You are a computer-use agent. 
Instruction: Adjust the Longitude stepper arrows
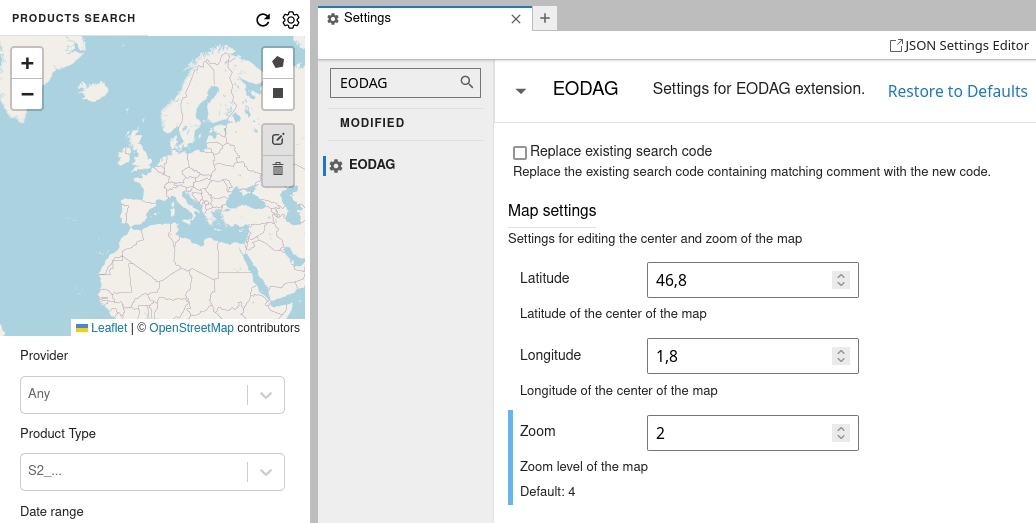point(840,356)
